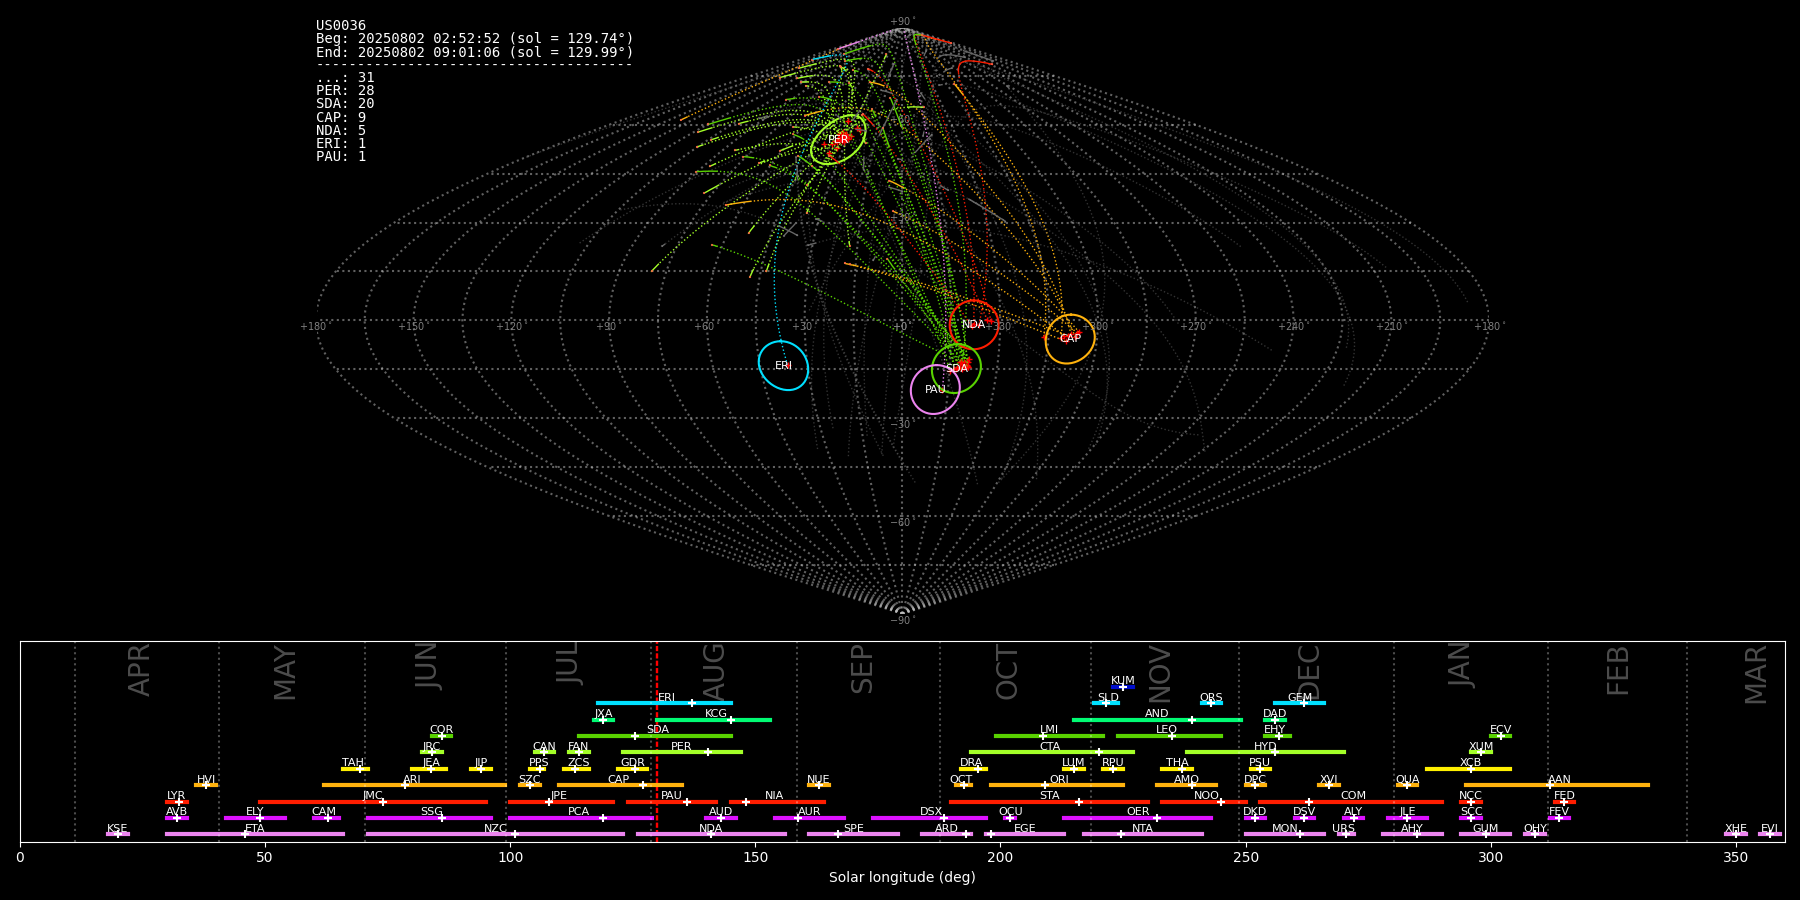Click the CAP orange bar in timeline

click(x=621, y=785)
